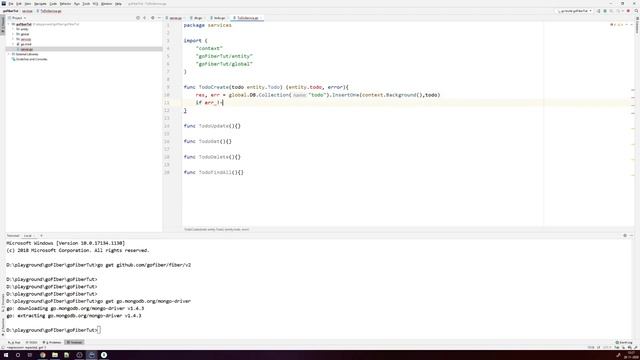The width and height of the screenshot is (640, 360).
Task: Switch to the TodoService.go editor tab
Action: pyautogui.click(x=247, y=18)
